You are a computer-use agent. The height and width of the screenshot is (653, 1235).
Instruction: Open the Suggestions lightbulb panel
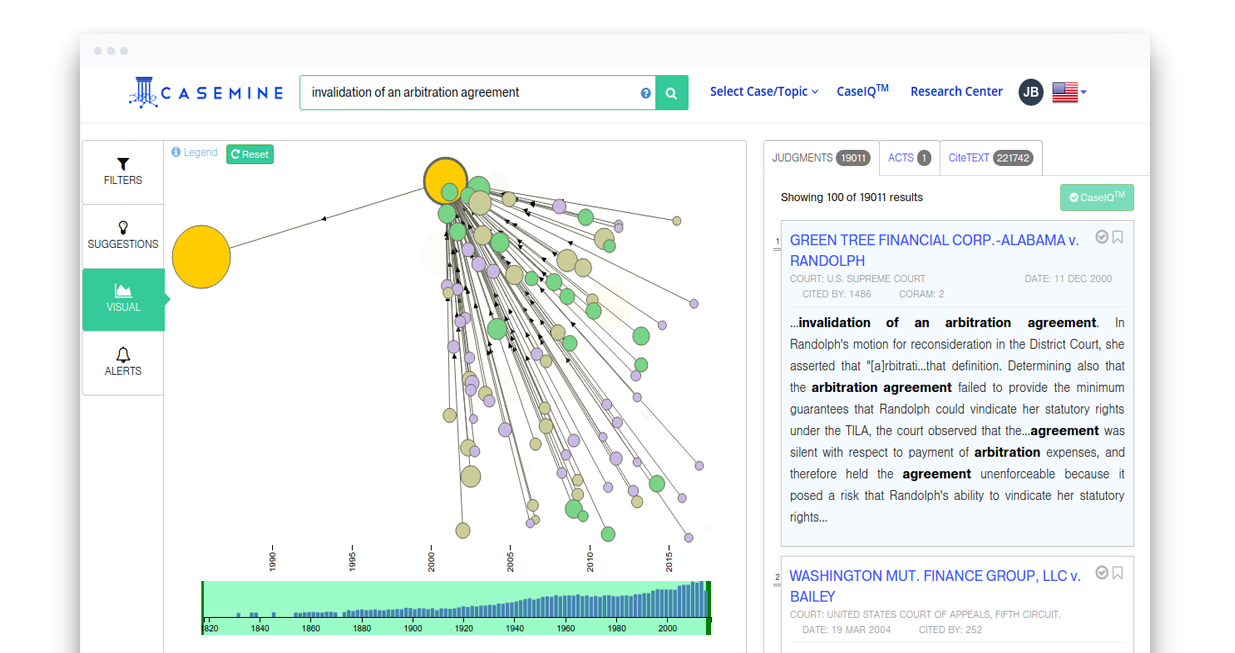tap(123, 235)
